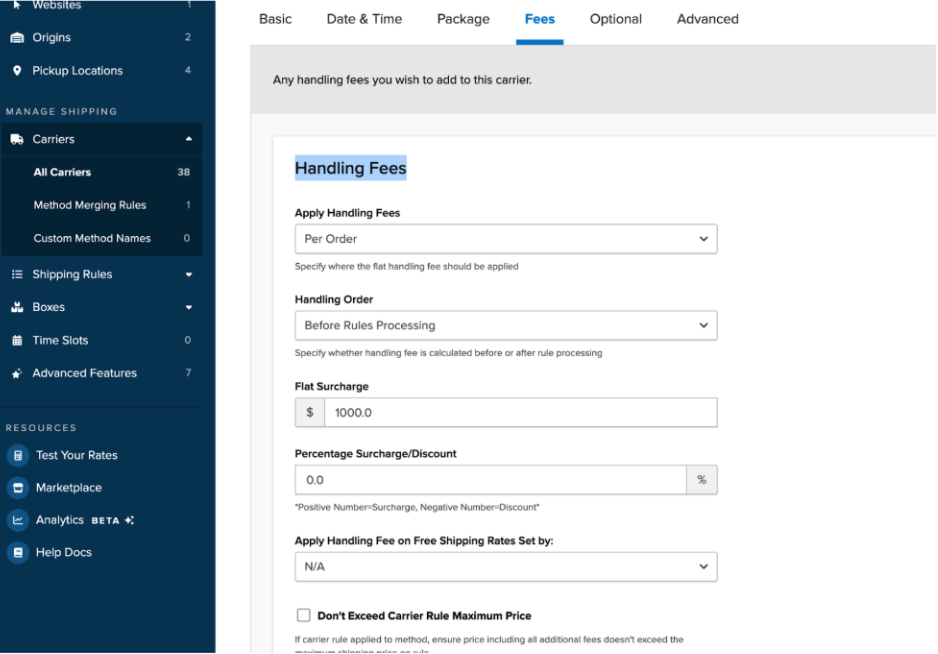
Task: Open the Apply Handling Fees dropdown
Action: (505, 240)
